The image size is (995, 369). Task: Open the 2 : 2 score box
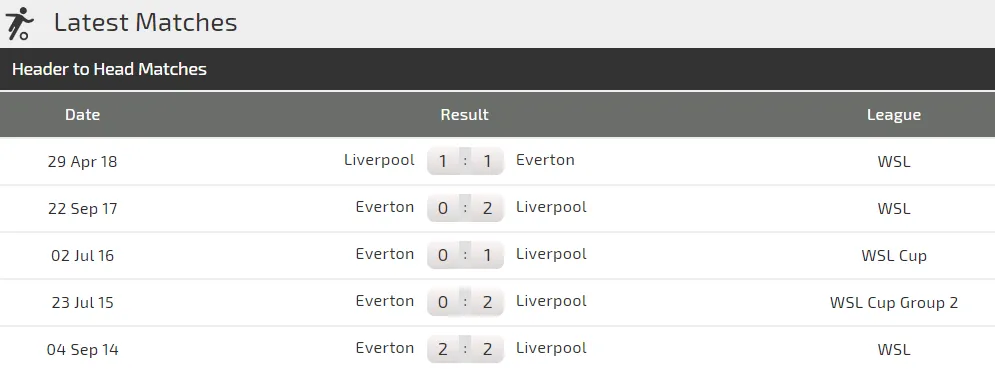465,349
